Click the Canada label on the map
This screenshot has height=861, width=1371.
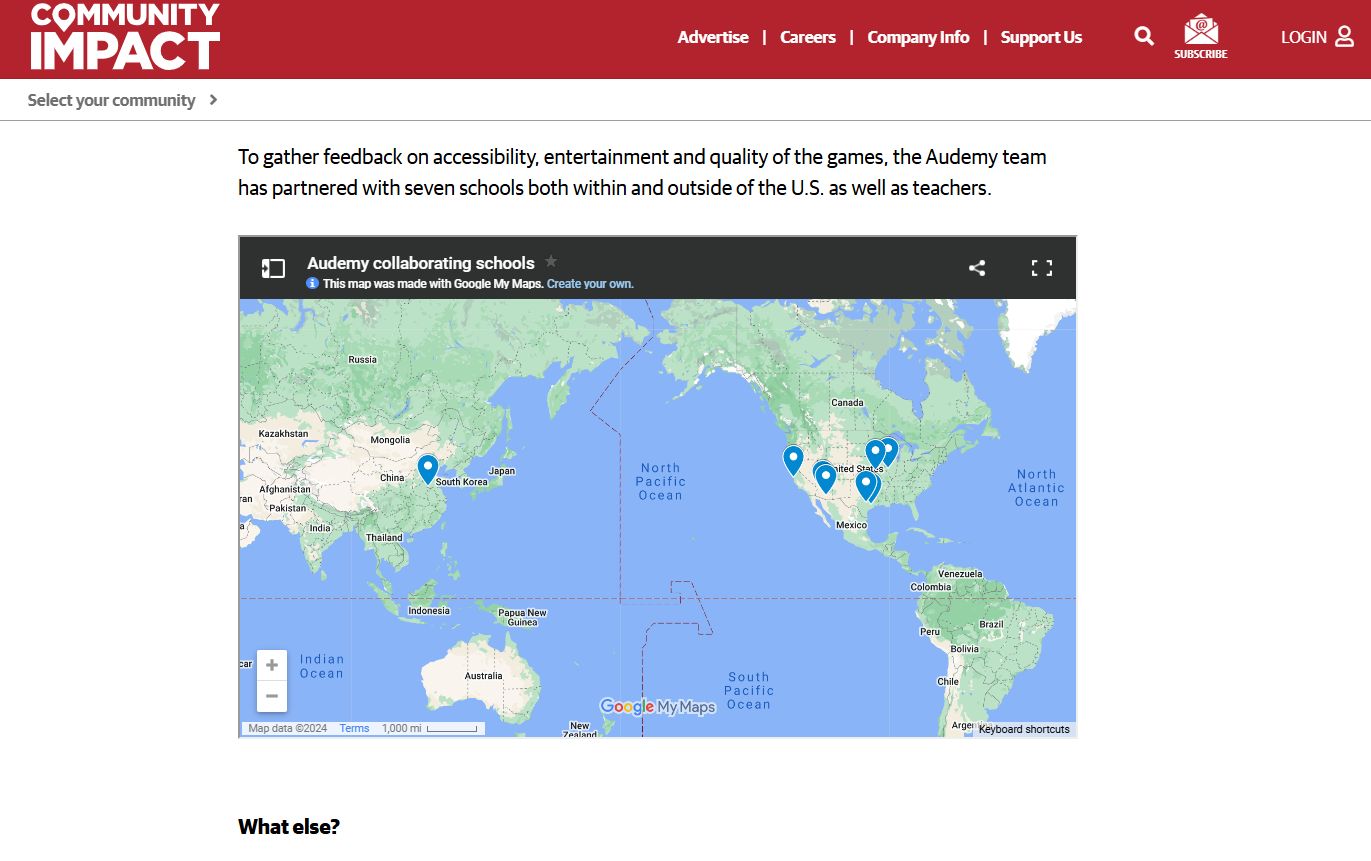847,403
